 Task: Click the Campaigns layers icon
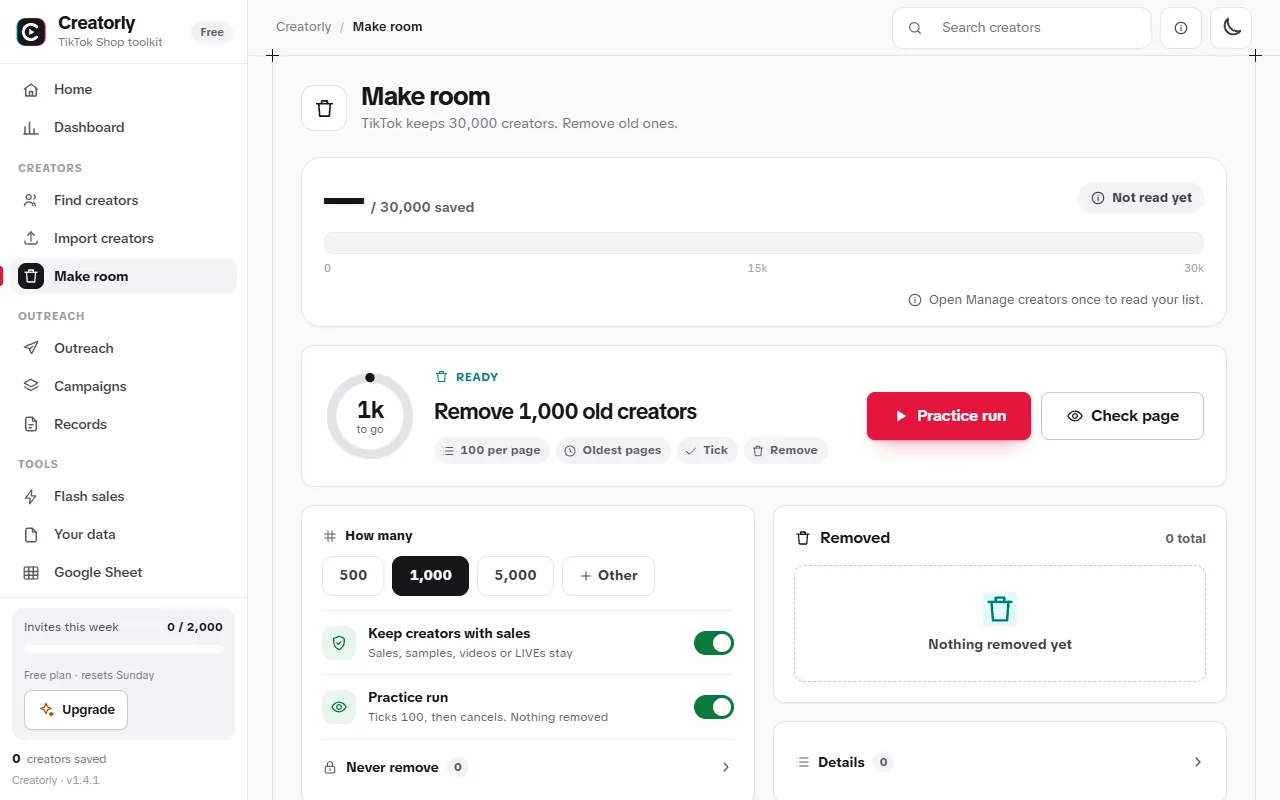click(31, 386)
